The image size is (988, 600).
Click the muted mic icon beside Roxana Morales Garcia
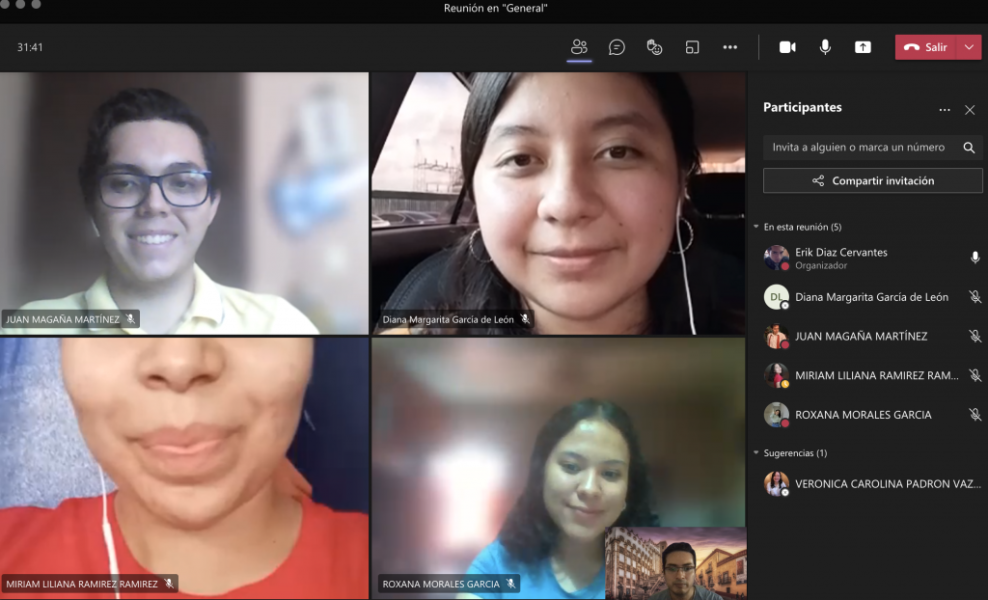pos(974,414)
